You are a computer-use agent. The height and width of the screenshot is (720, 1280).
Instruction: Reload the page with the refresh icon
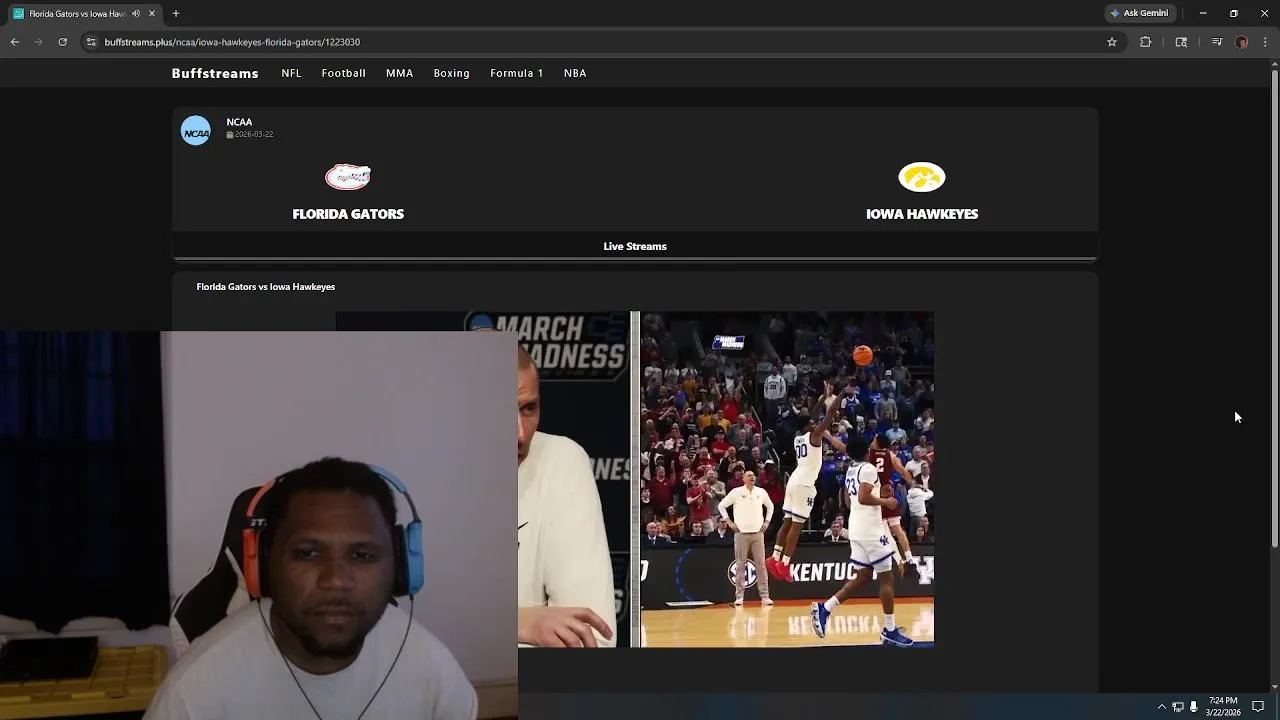[62, 42]
